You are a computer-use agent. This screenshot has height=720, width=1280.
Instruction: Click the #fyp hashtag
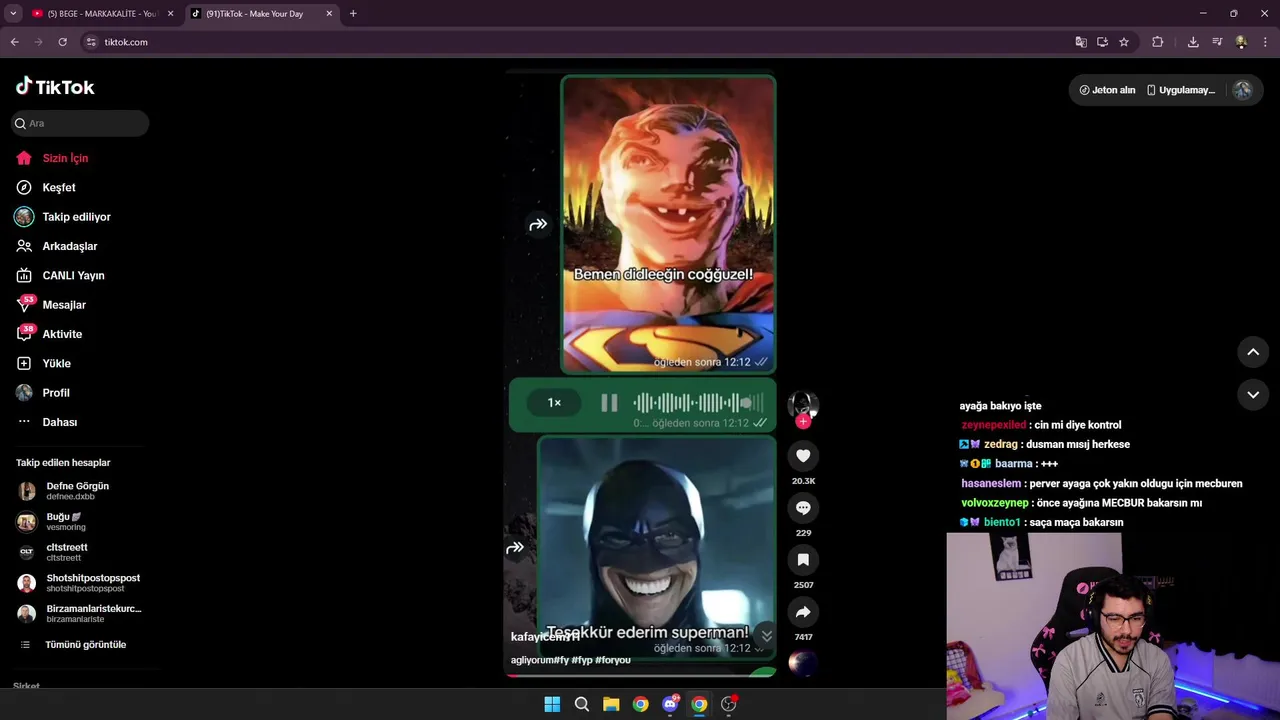581,660
